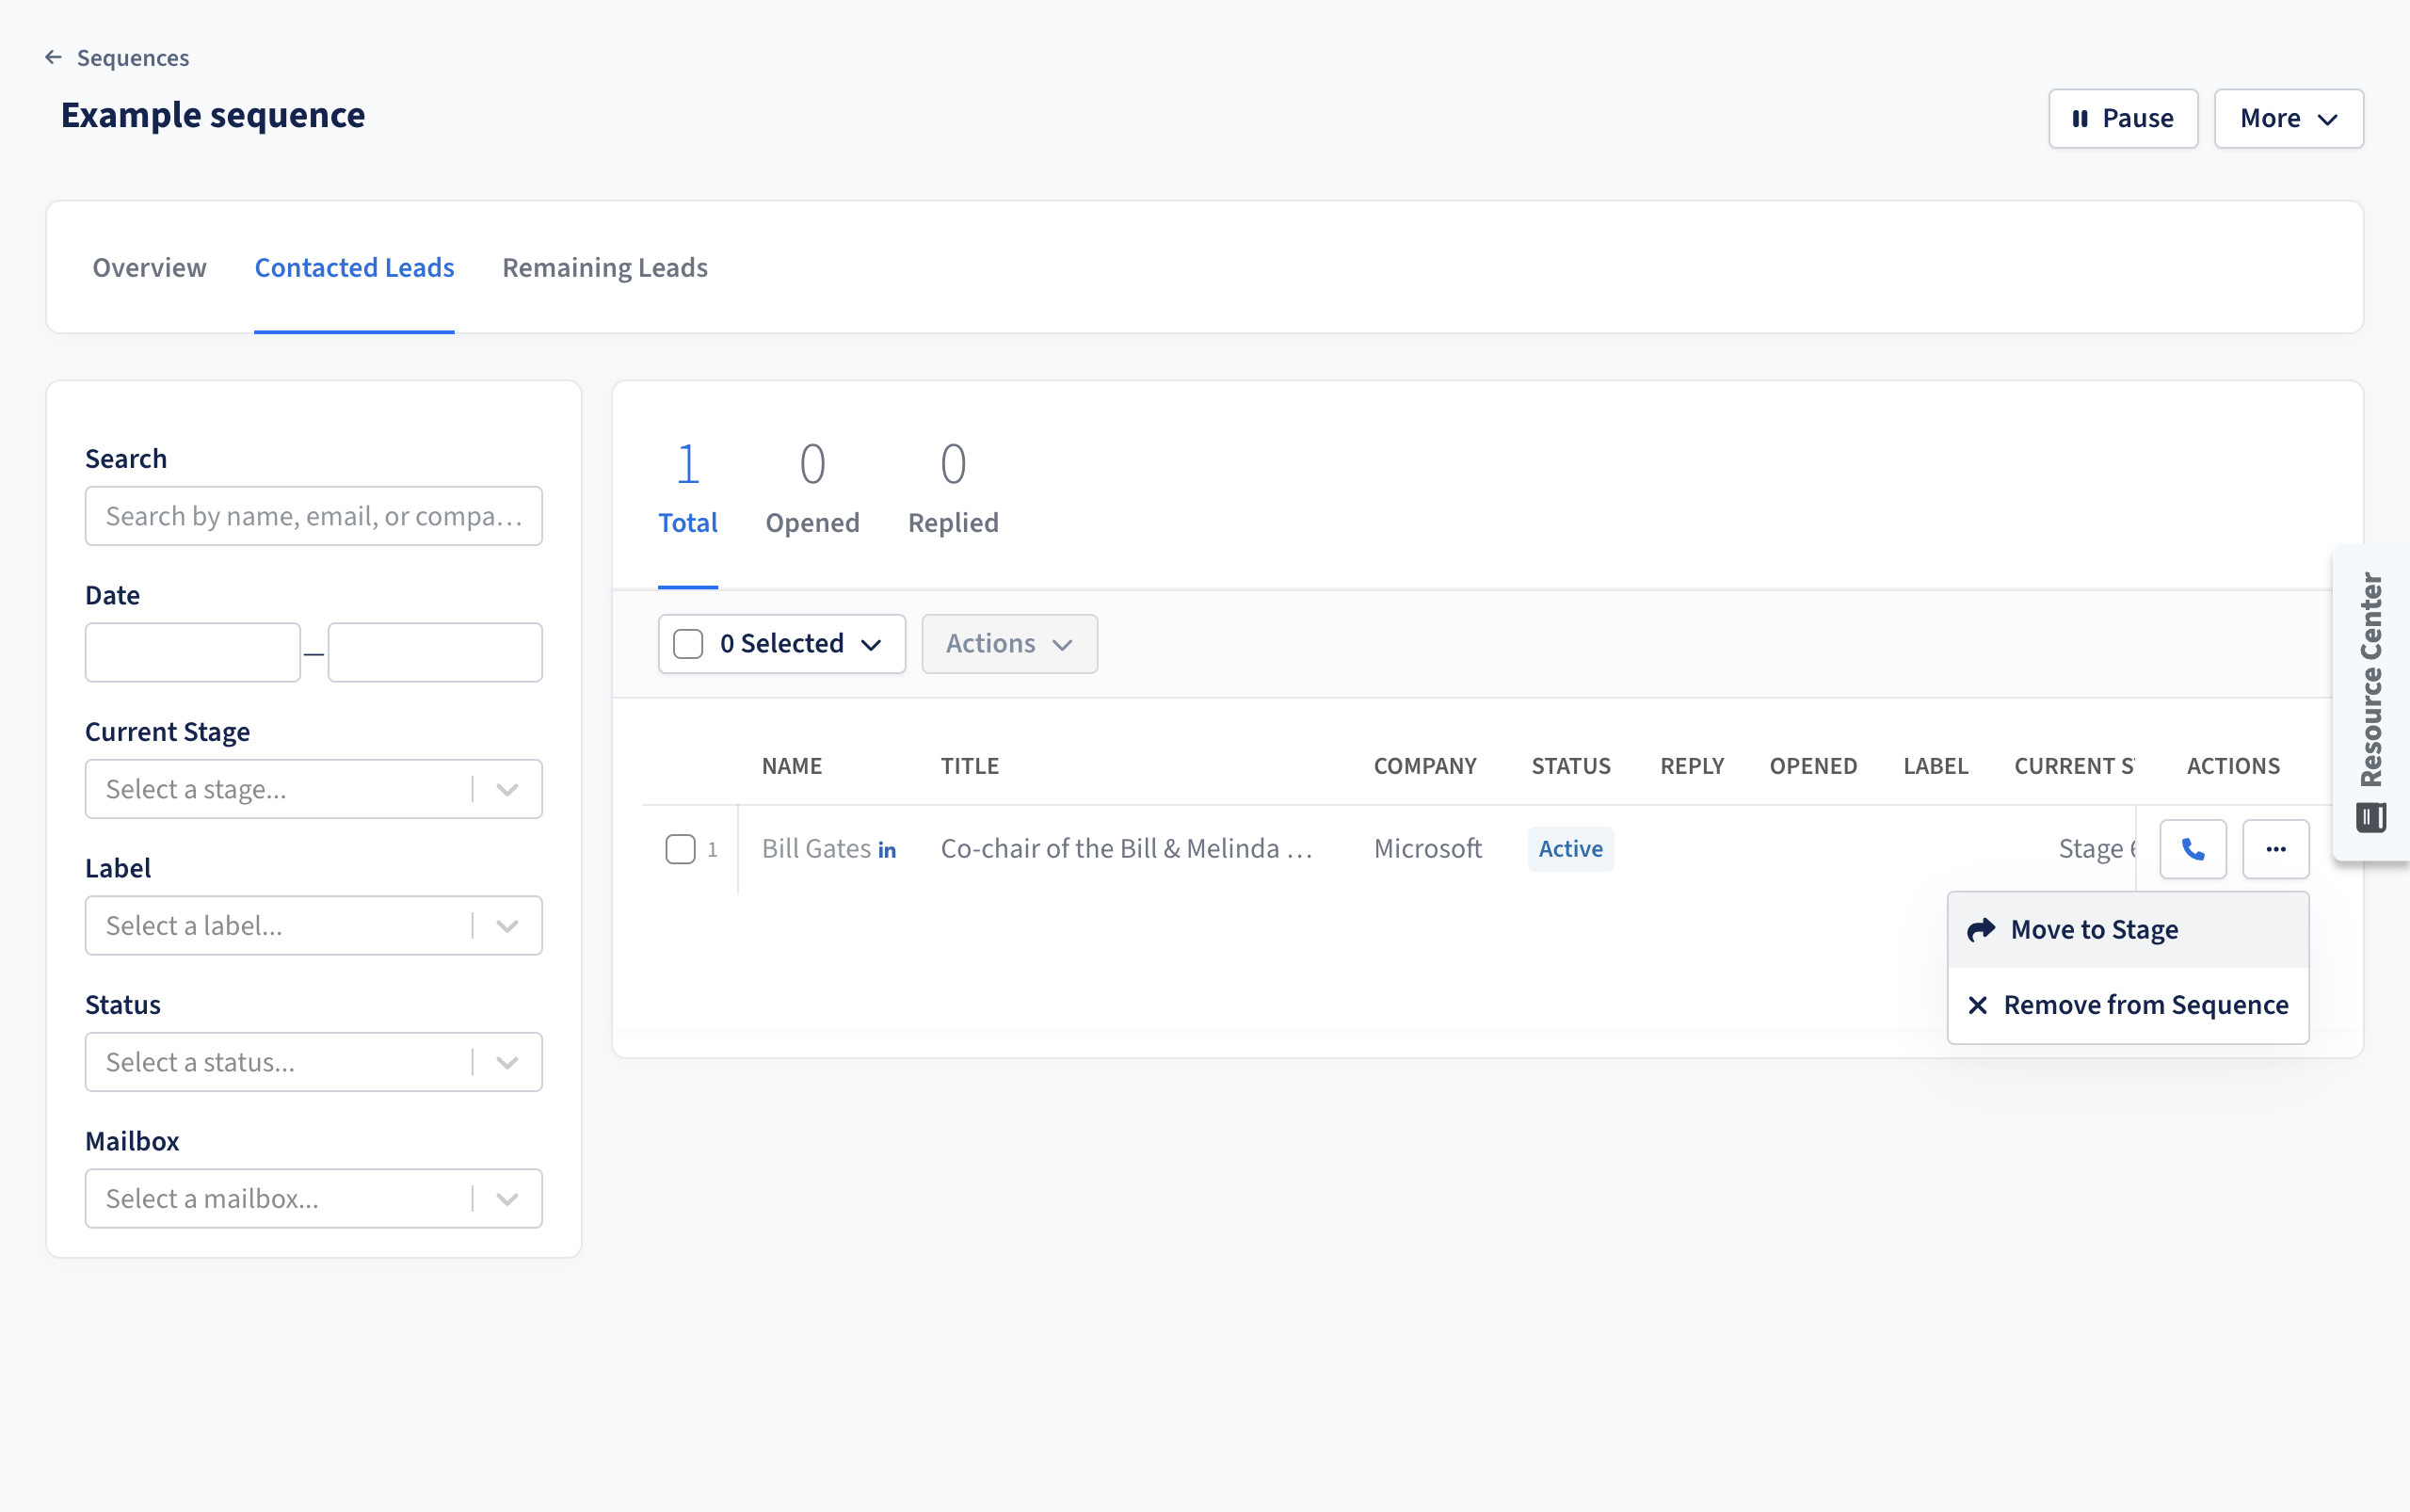Viewport: 2410px width, 1512px height.
Task: Show the Replied leads tab
Action: coord(953,490)
